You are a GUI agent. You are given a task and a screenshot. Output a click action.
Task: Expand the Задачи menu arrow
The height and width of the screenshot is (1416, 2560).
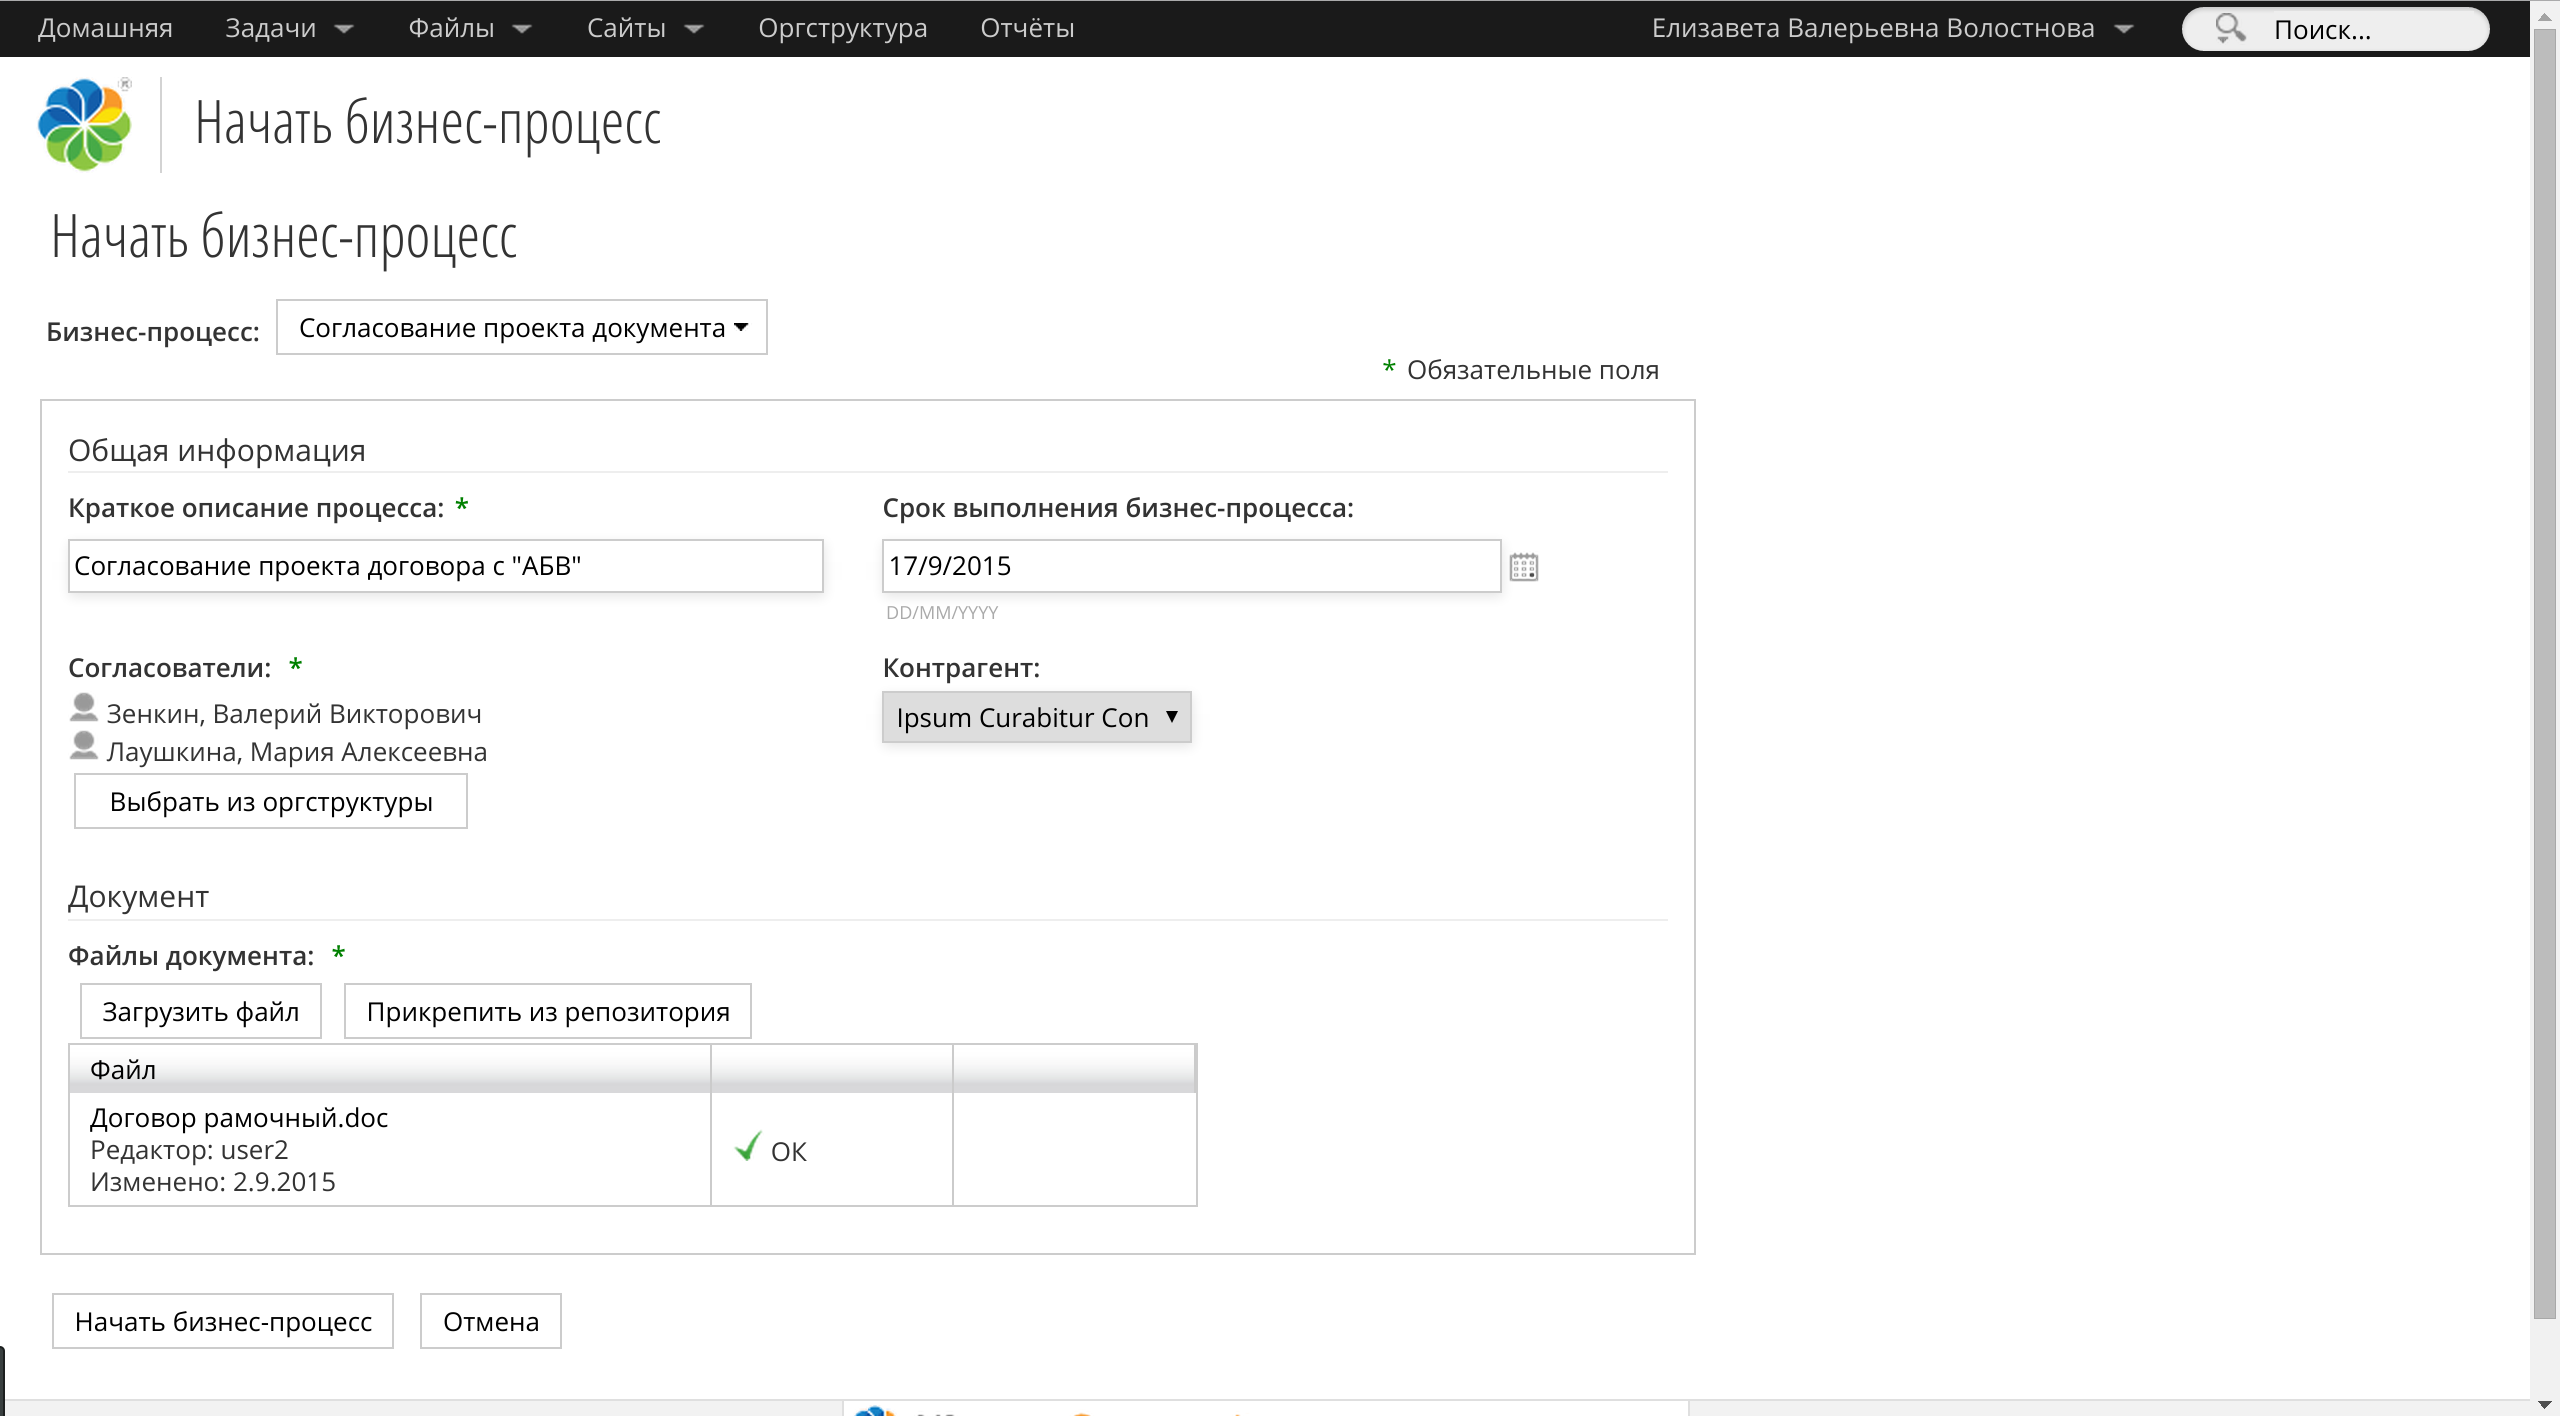coord(344,29)
